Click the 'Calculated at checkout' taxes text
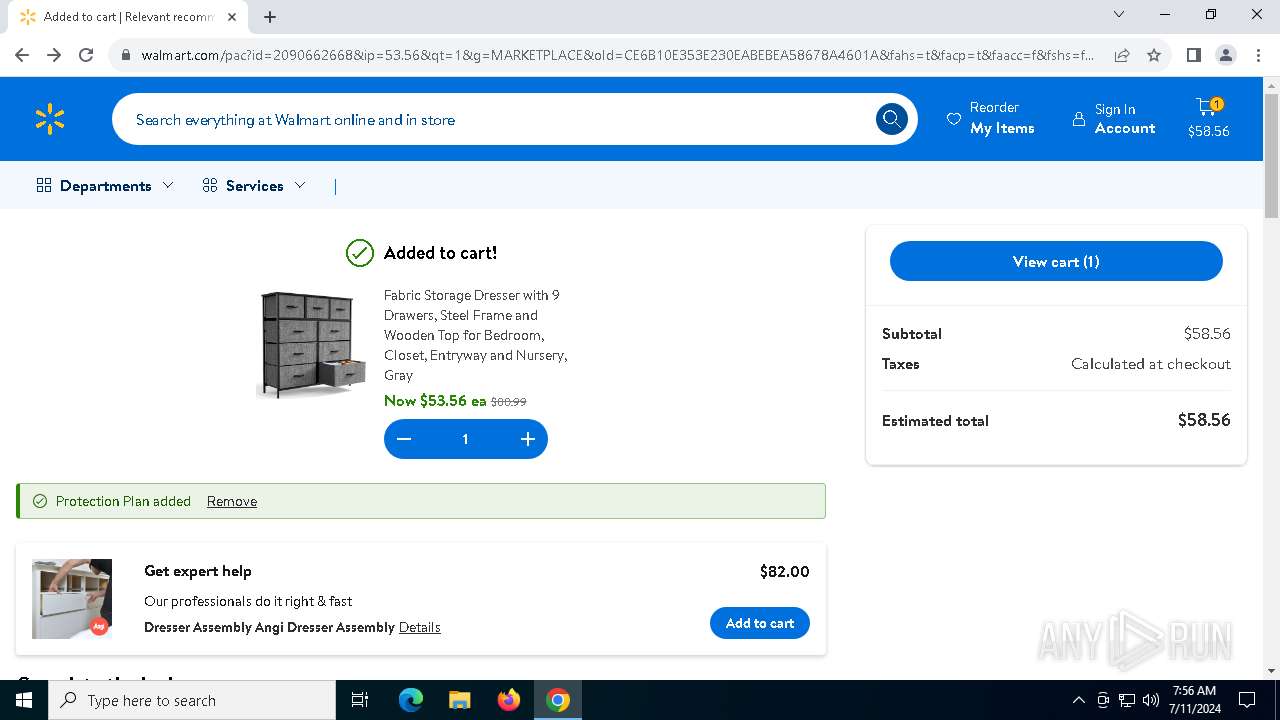Viewport: 1280px width, 720px height. [1151, 364]
